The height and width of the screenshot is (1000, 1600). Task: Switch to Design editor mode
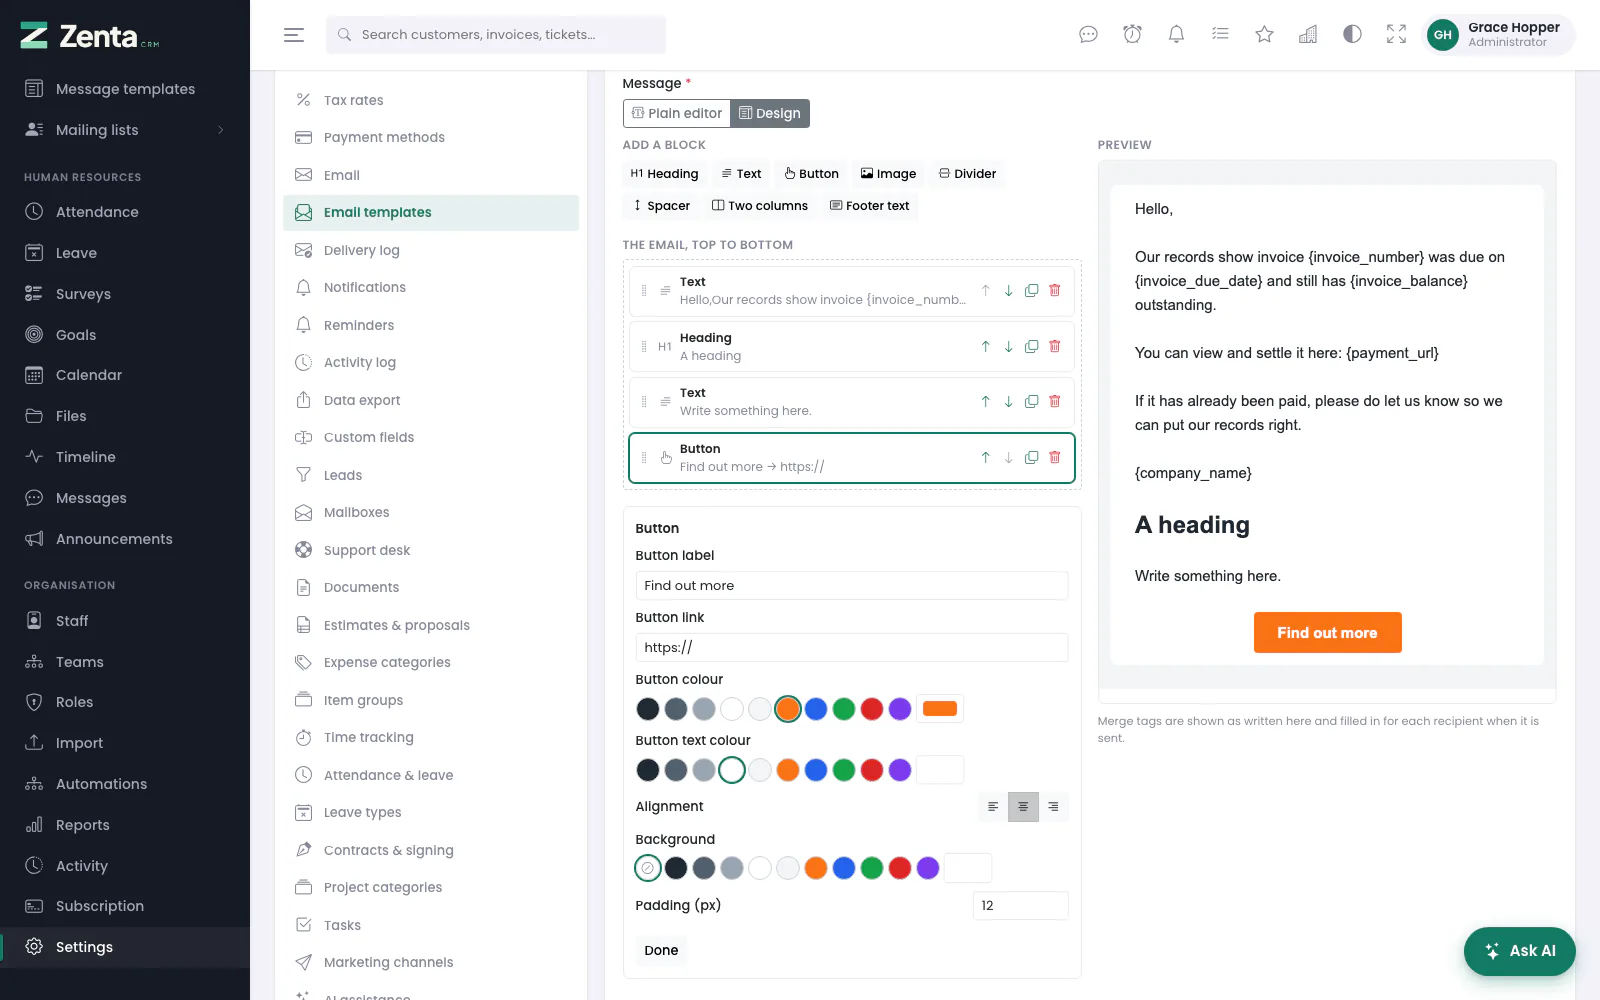(x=770, y=113)
